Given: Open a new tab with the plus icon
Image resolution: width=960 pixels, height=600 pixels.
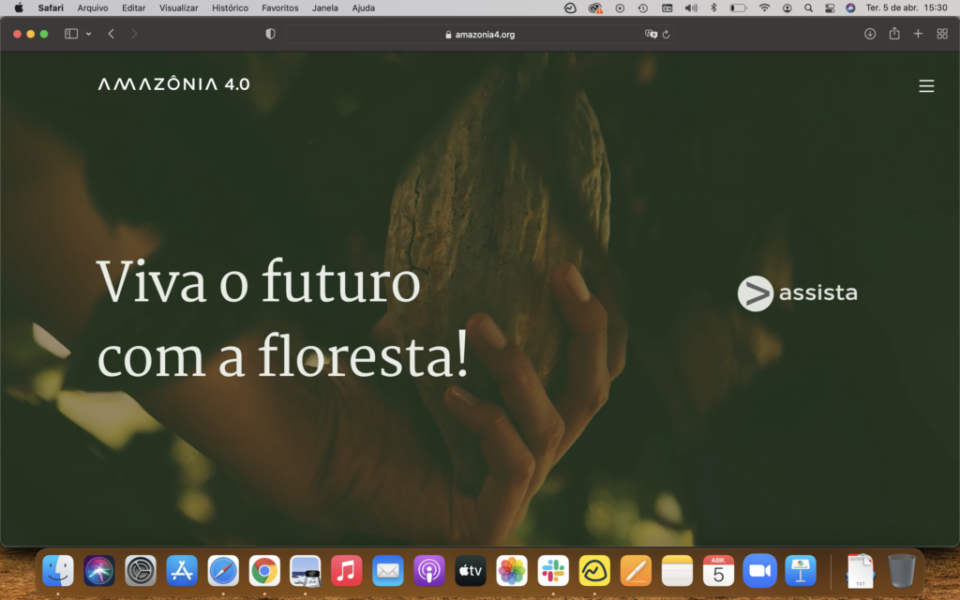Looking at the screenshot, I should [x=918, y=34].
